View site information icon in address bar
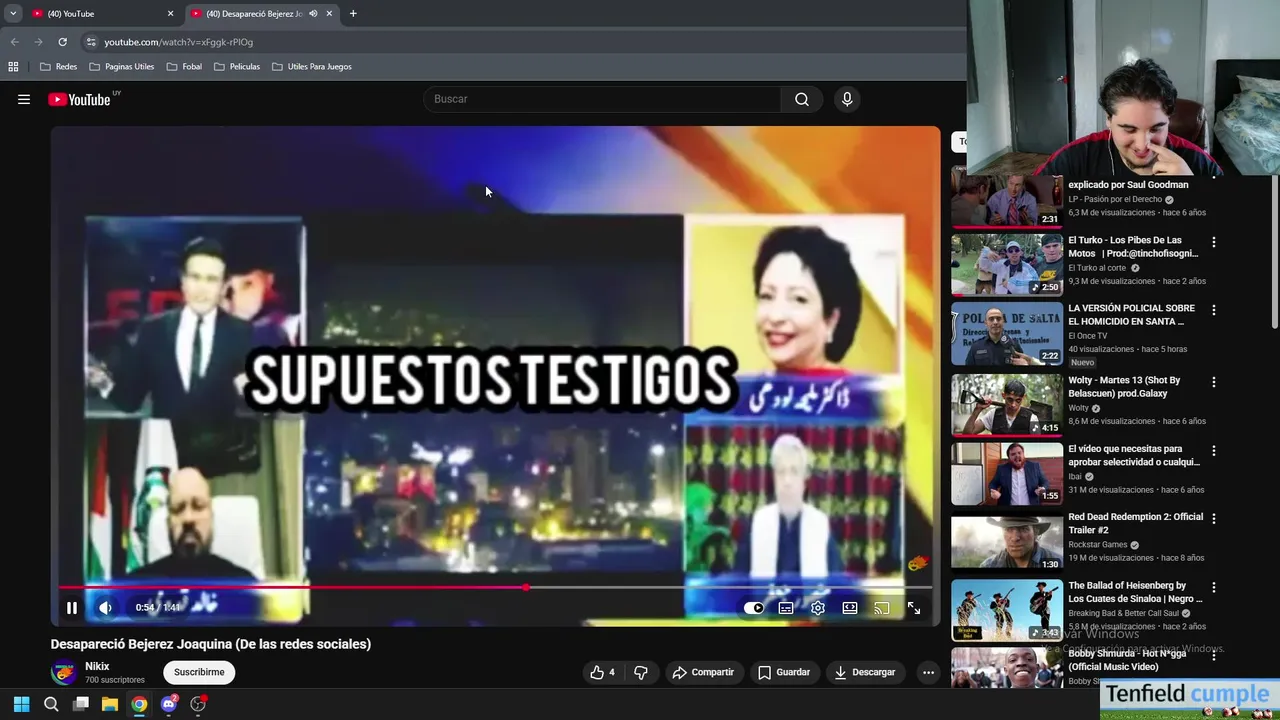 91,42
